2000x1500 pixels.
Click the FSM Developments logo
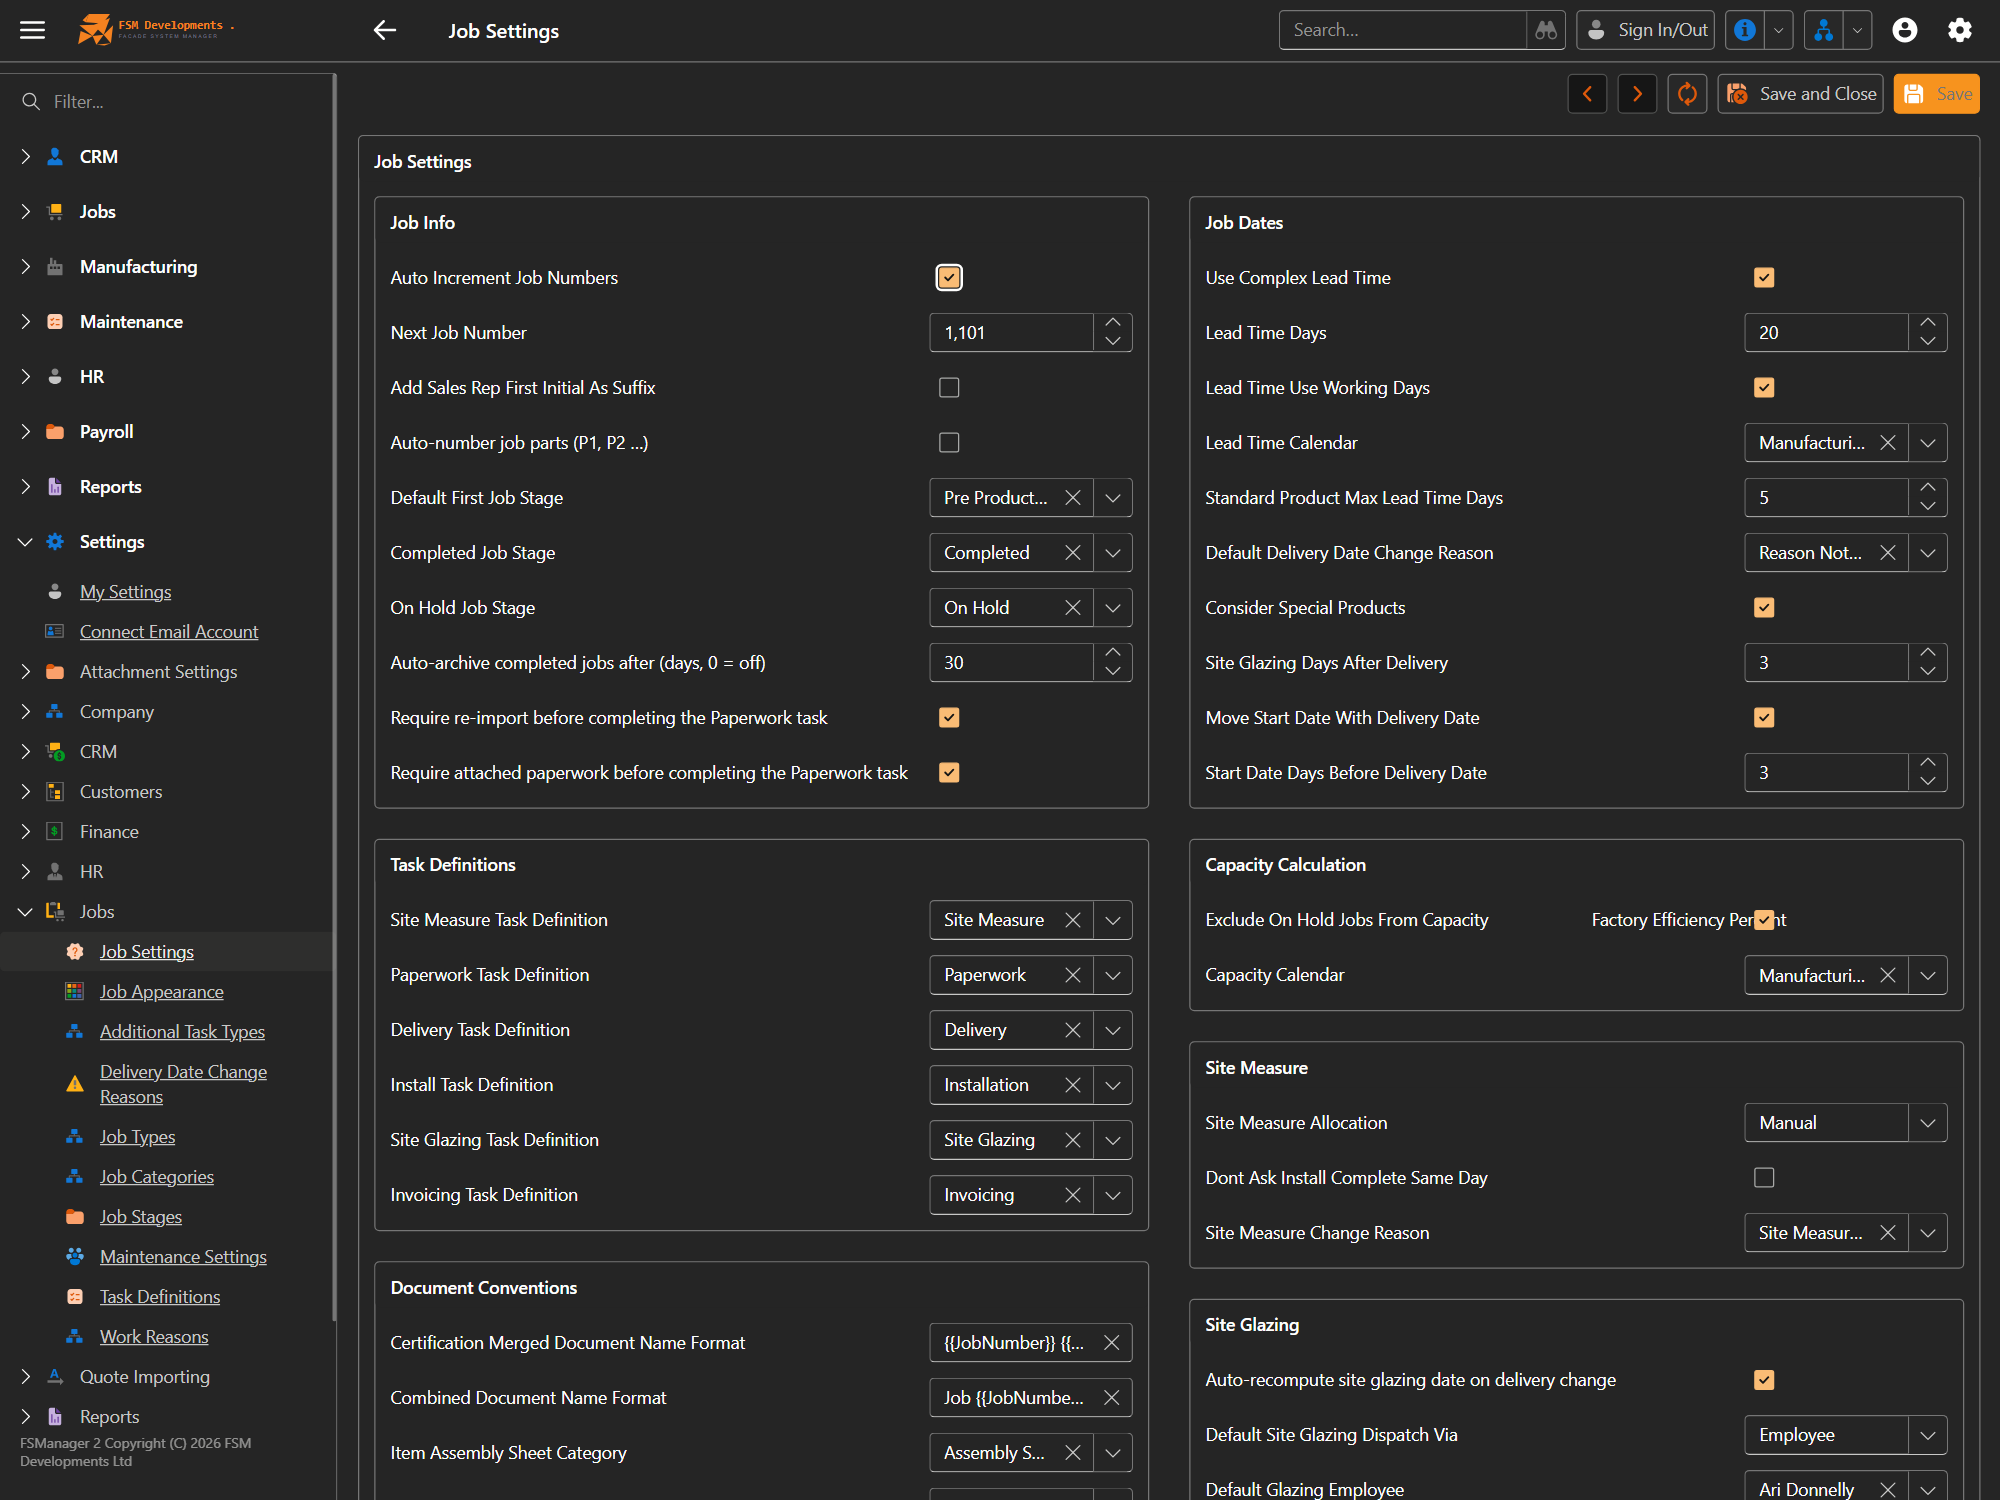click(x=155, y=30)
